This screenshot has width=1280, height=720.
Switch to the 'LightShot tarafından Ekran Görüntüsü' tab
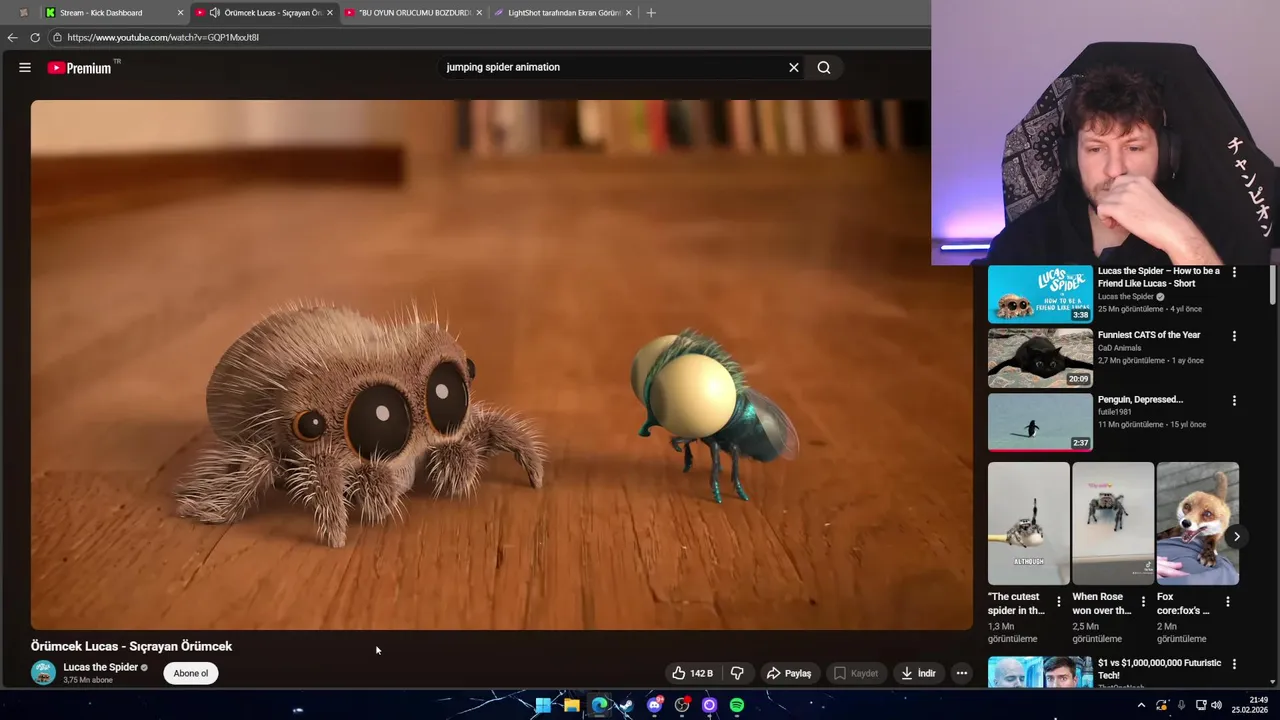pyautogui.click(x=563, y=13)
